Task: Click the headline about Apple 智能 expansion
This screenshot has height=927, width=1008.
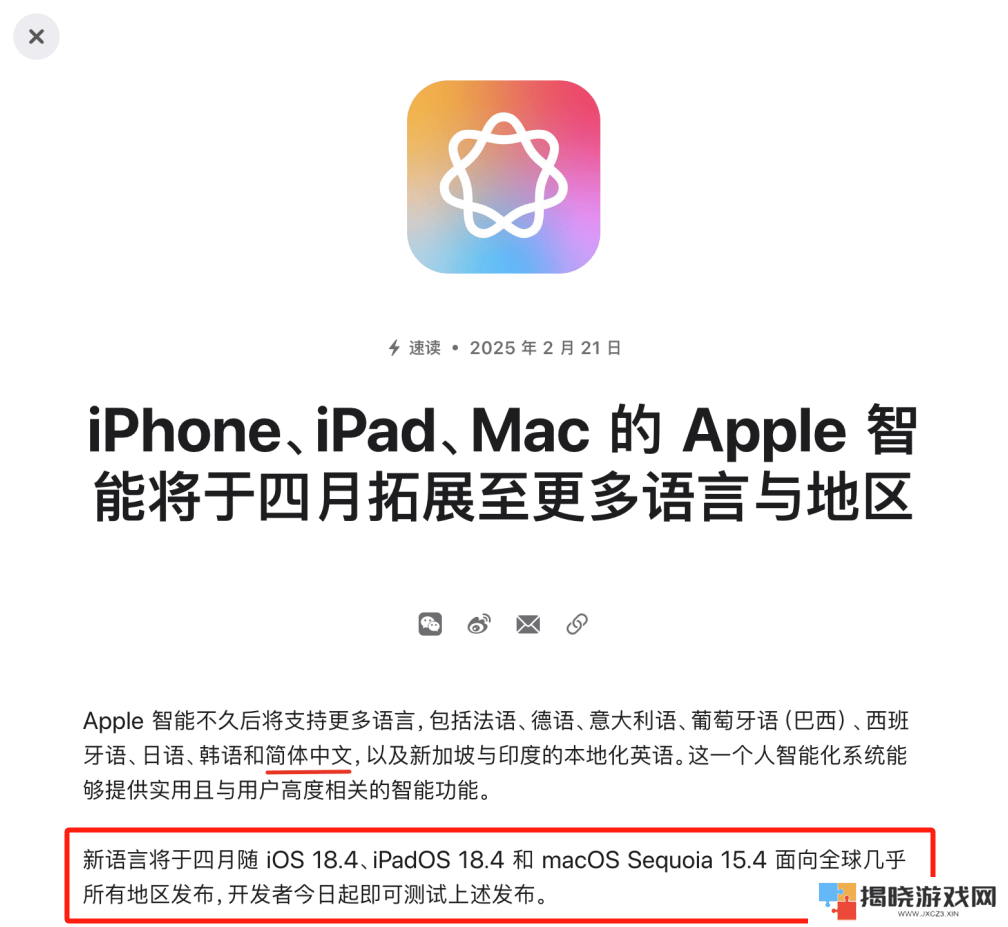Action: 503,463
